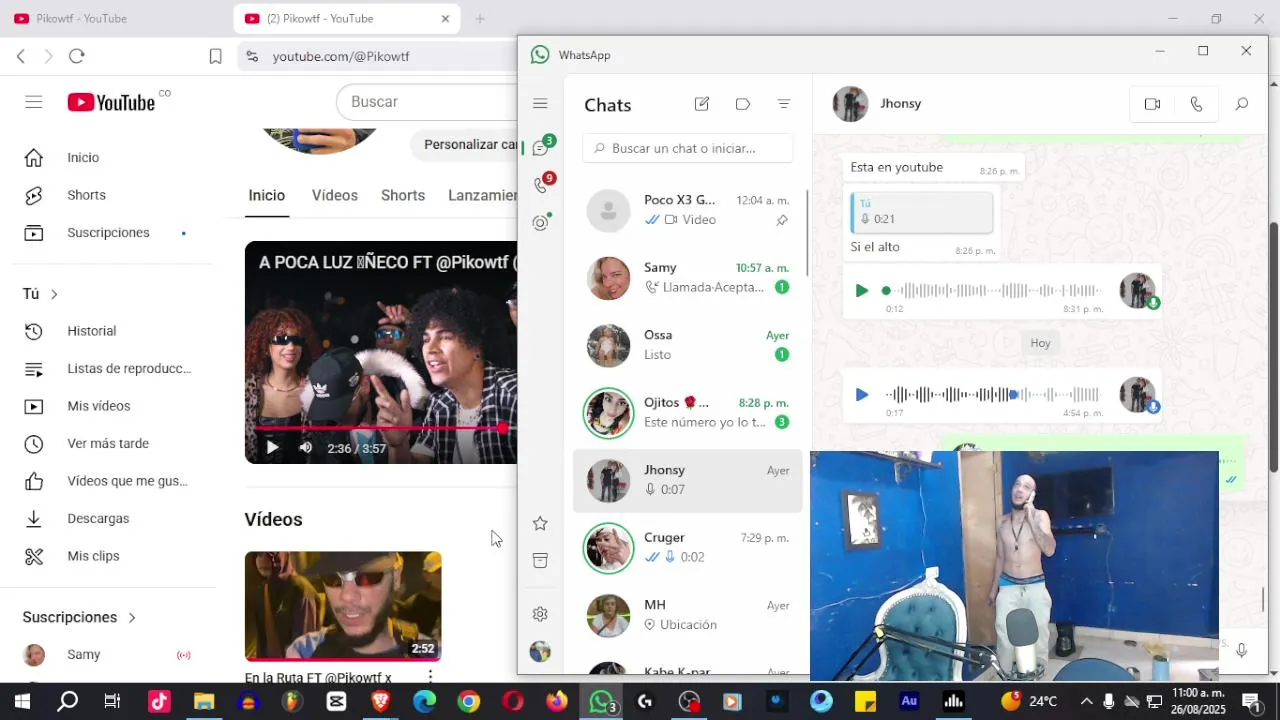The image size is (1280, 720).
Task: Open Listas de reproducción in sidebar
Action: pyautogui.click(x=106, y=368)
